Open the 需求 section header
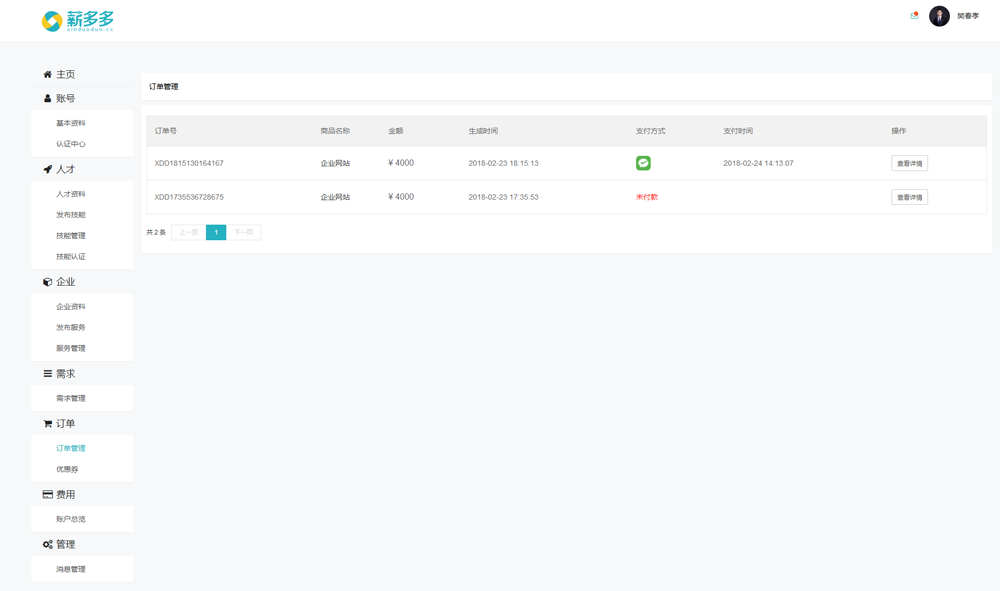This screenshot has width=1000, height=591. 66,374
